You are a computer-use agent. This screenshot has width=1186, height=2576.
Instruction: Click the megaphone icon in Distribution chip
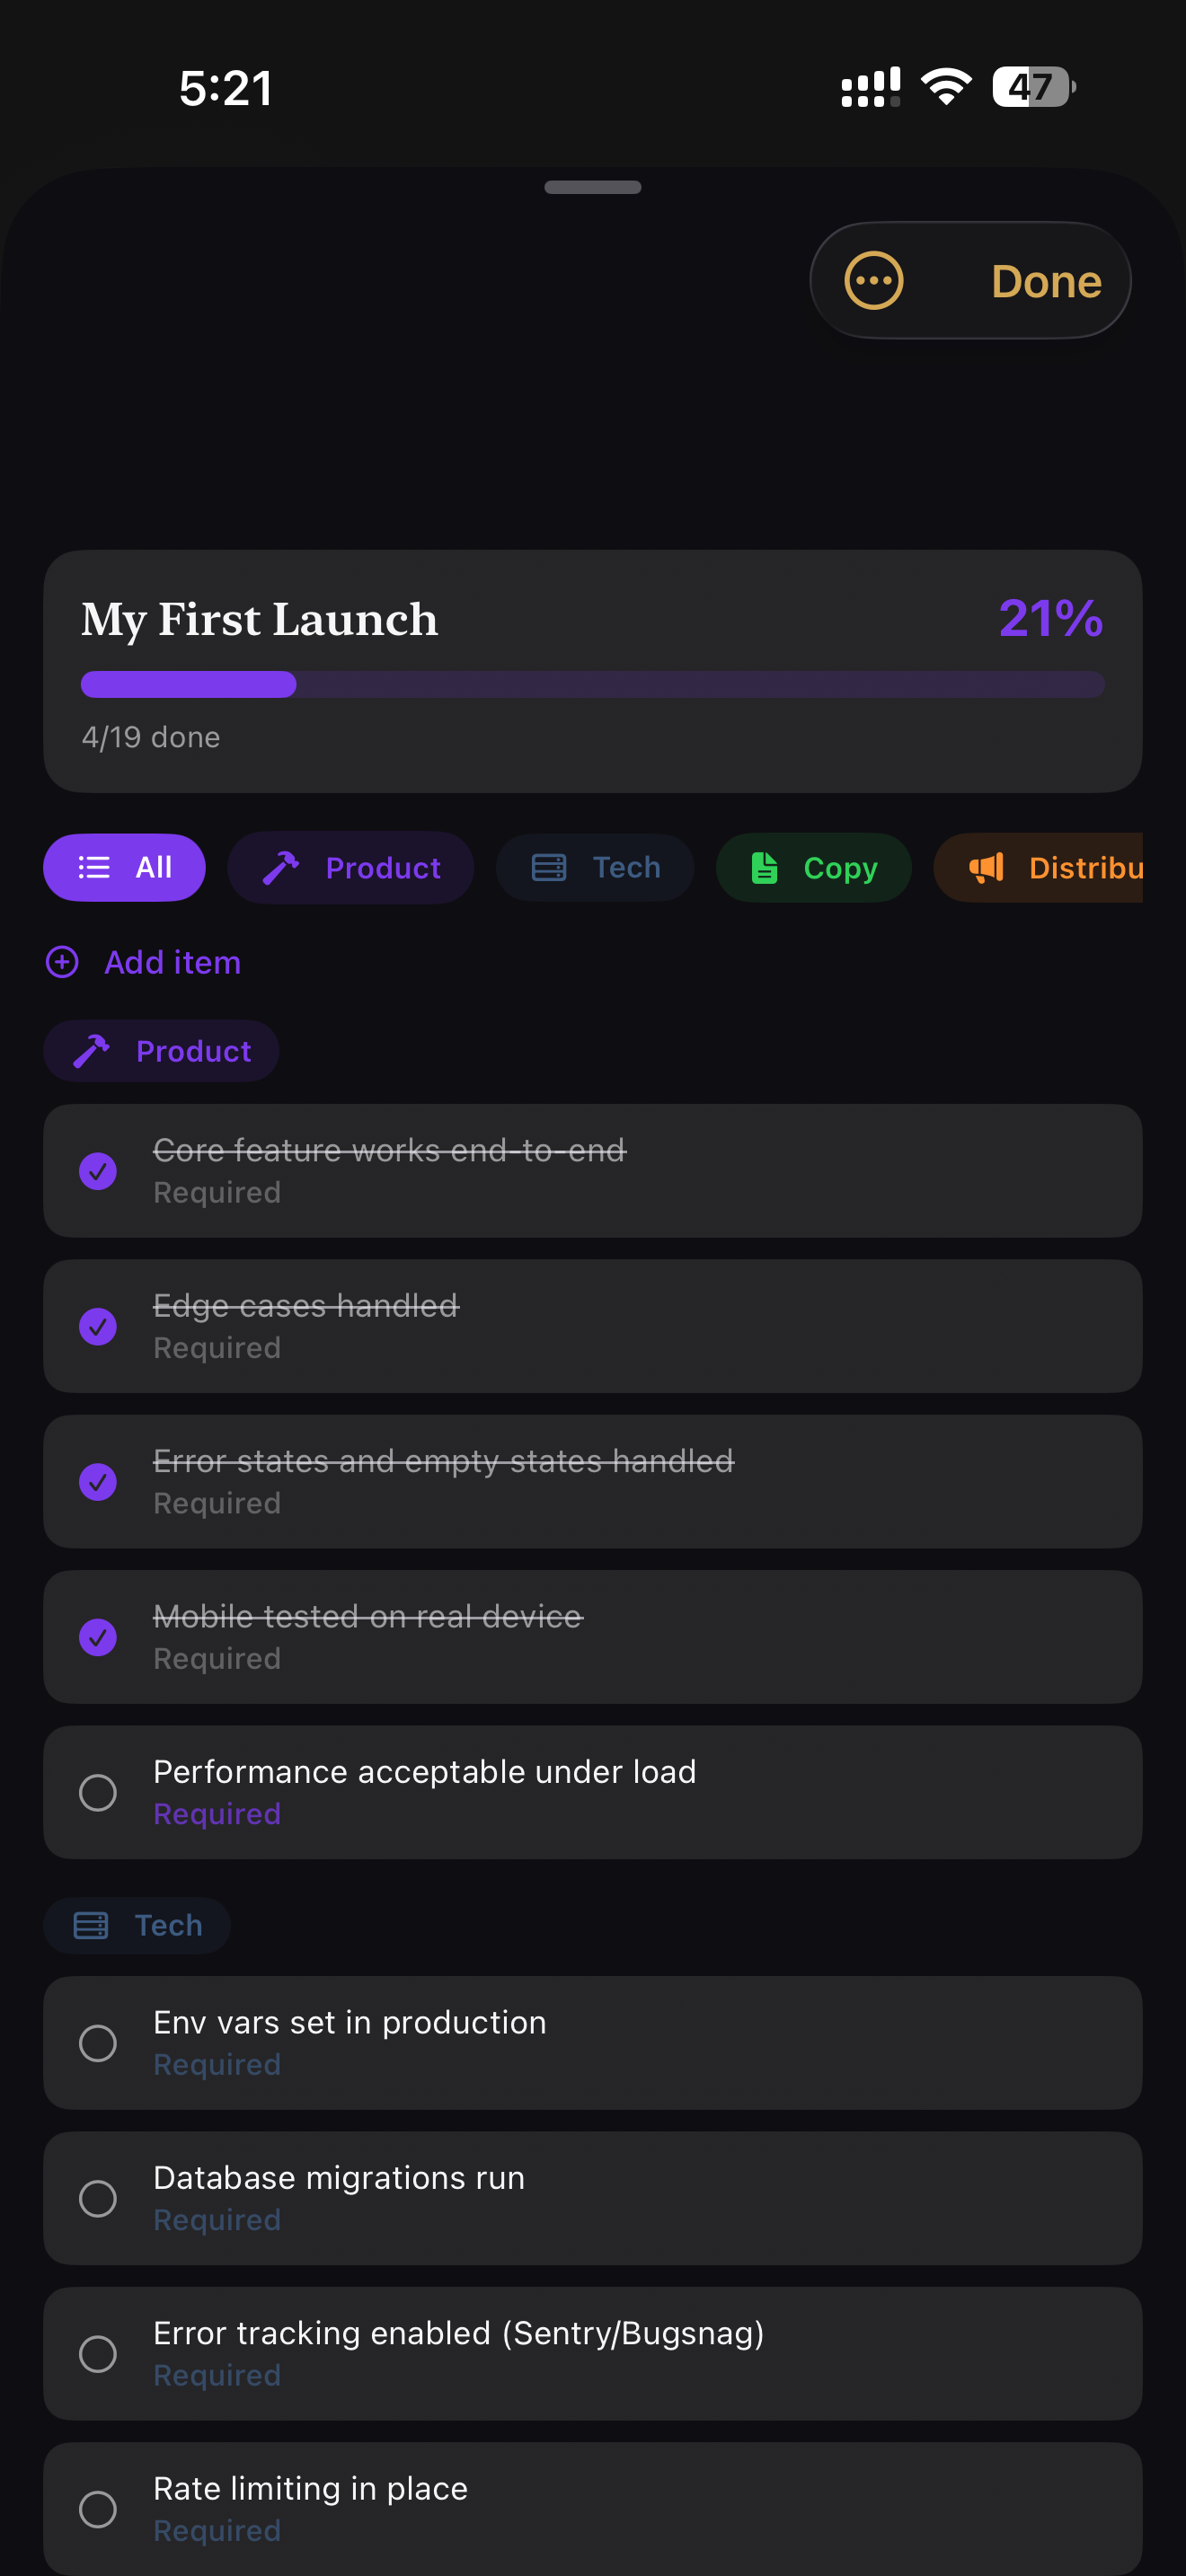pos(986,867)
